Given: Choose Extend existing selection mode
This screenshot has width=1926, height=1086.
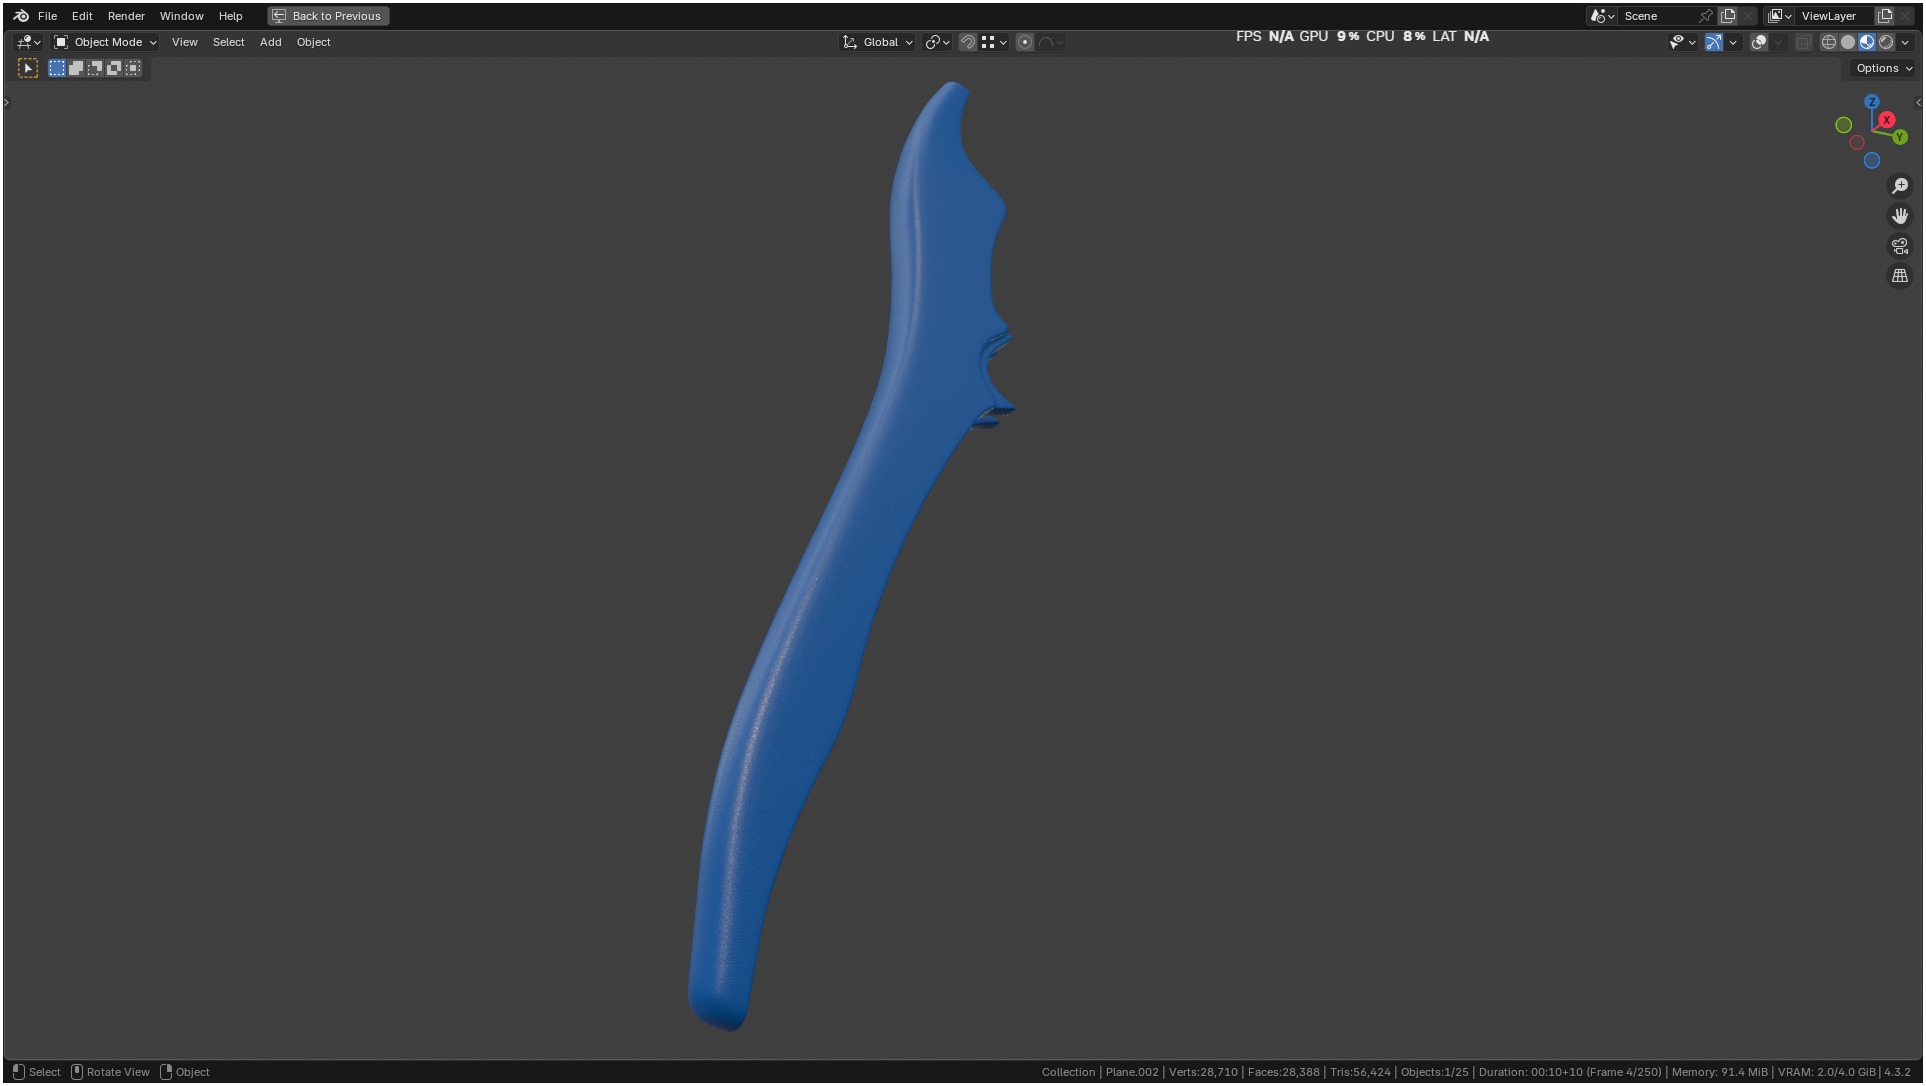Looking at the screenshot, I should click(76, 68).
